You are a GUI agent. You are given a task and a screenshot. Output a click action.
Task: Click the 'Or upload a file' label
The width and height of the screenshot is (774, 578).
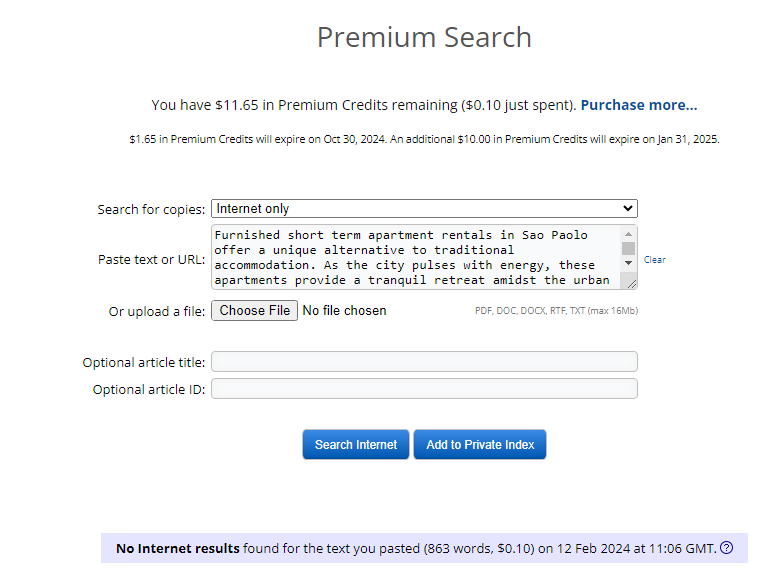[x=157, y=311]
